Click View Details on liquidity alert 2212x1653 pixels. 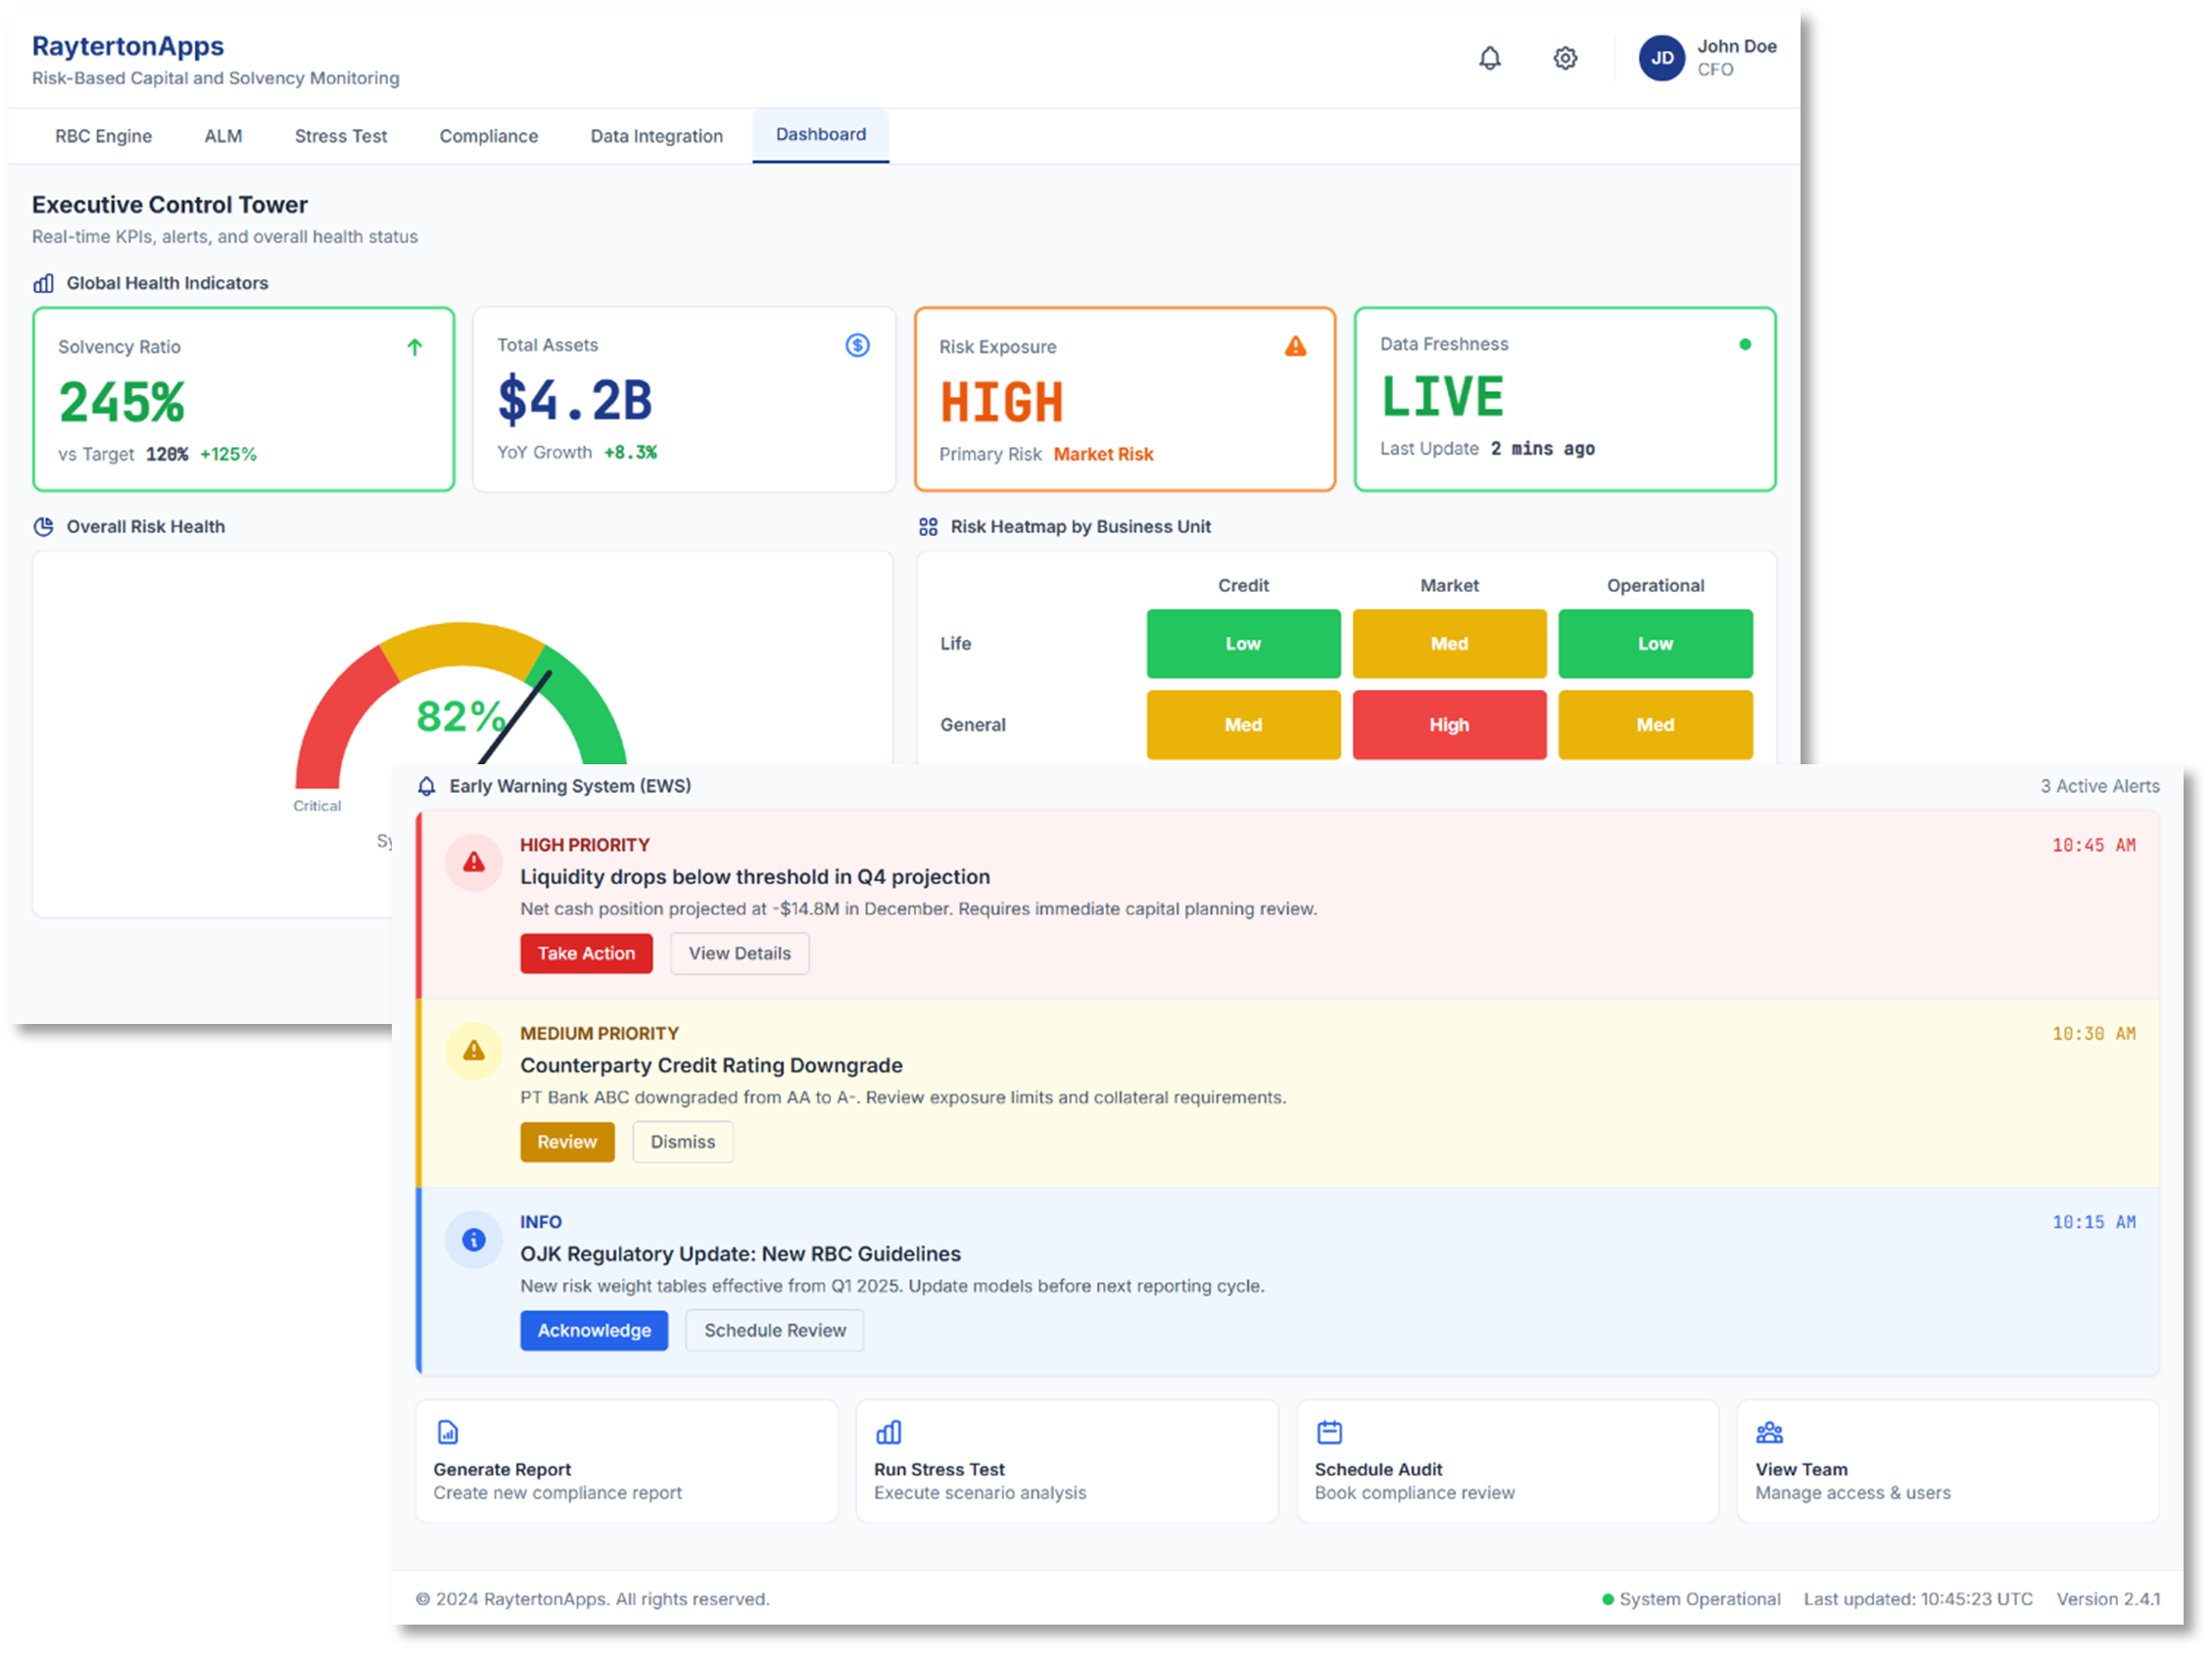coord(739,953)
